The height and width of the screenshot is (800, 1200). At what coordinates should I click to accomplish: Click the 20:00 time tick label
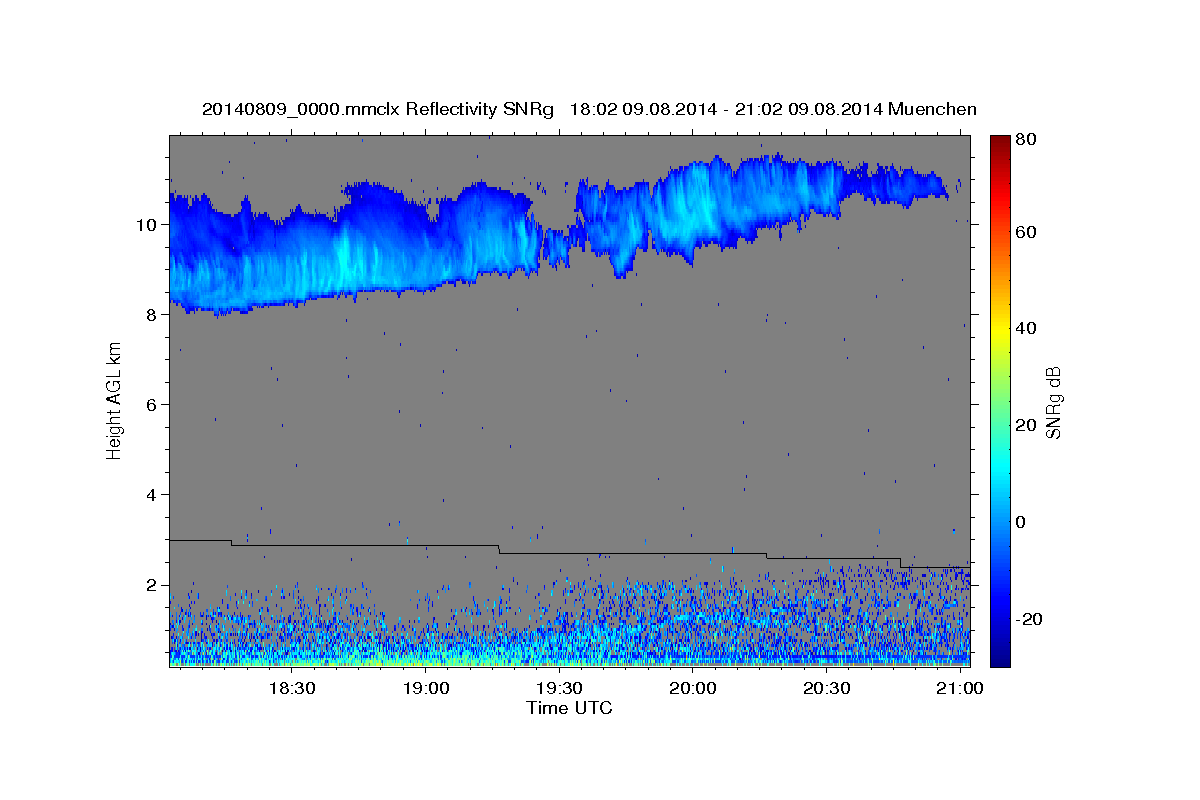(x=693, y=689)
